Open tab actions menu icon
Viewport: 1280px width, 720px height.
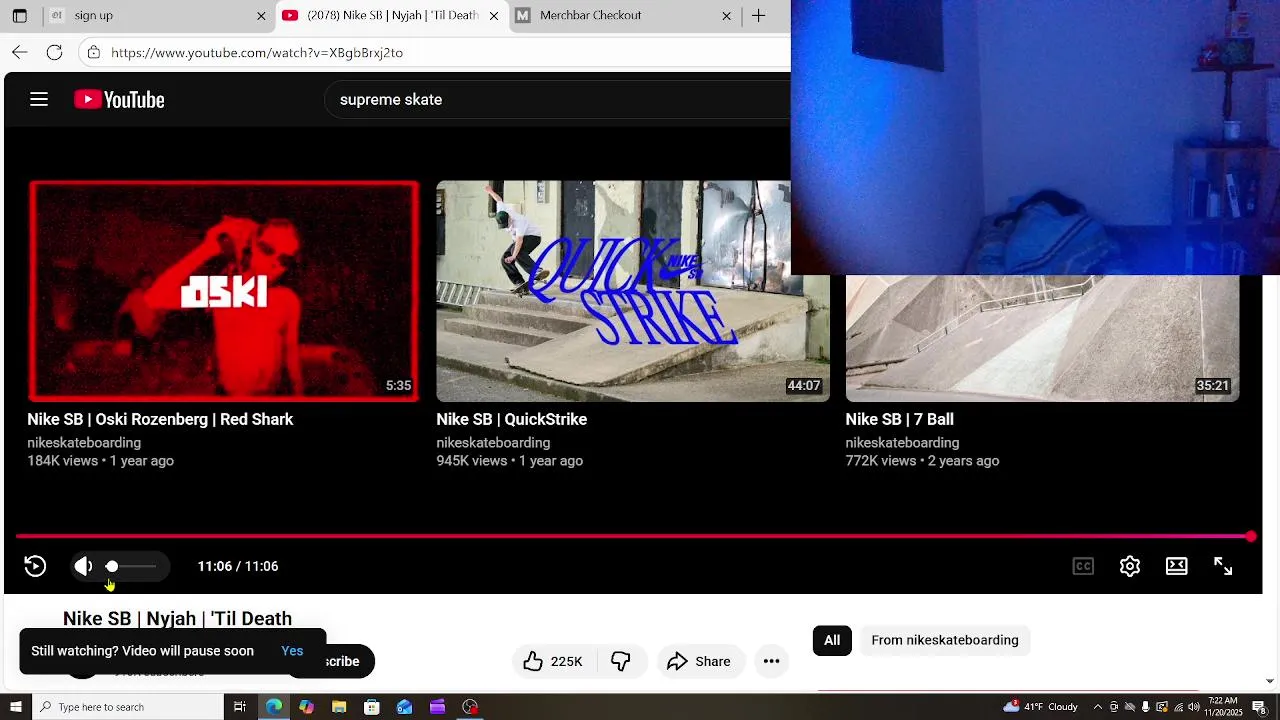click(19, 15)
